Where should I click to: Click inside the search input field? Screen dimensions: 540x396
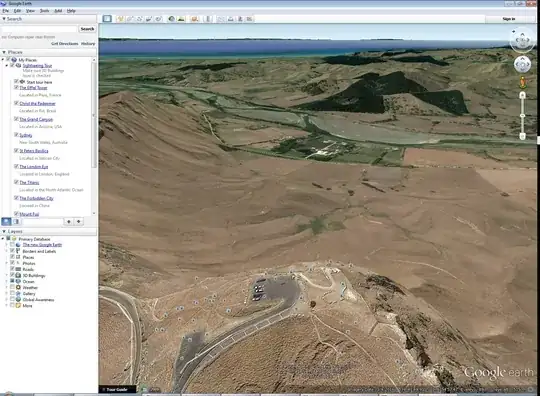tap(39, 29)
